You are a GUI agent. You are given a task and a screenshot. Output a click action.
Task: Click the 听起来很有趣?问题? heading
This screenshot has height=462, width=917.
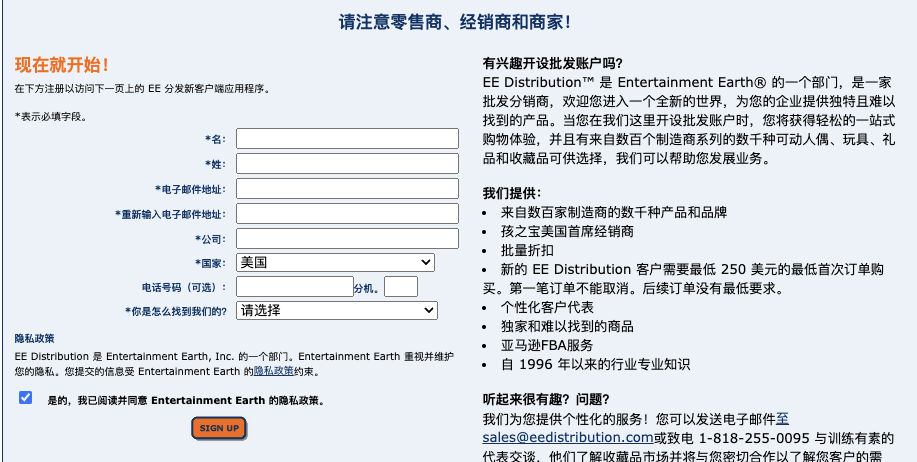[546, 400]
